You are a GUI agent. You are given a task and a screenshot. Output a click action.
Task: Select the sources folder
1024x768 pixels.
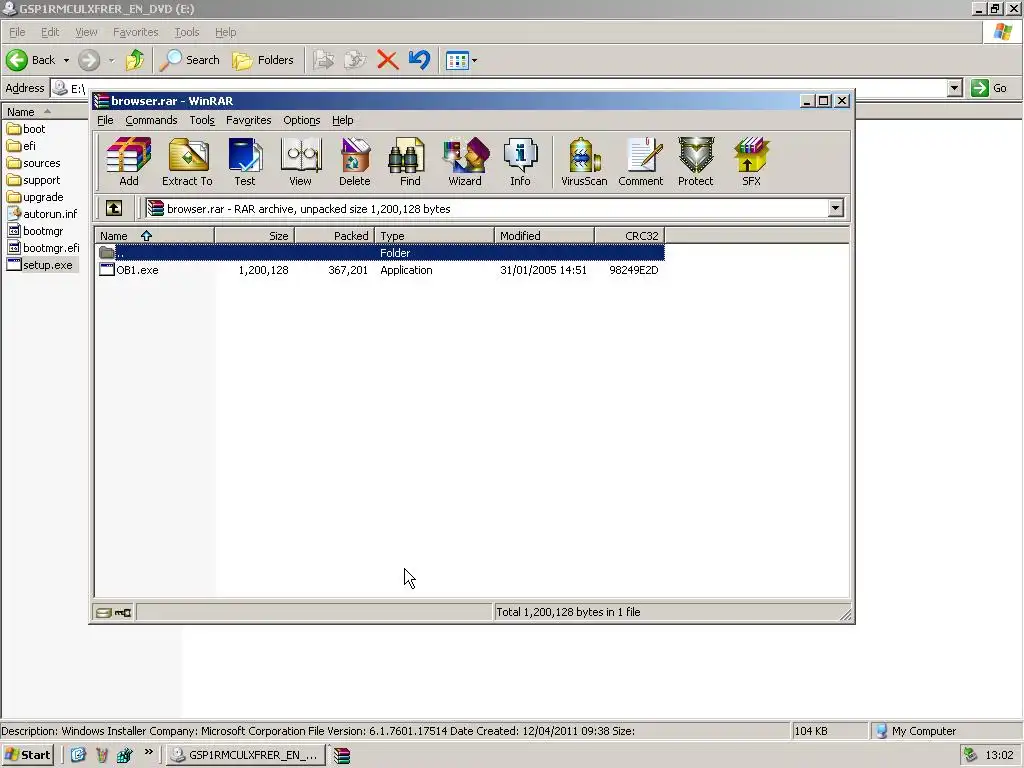pyautogui.click(x=34, y=163)
